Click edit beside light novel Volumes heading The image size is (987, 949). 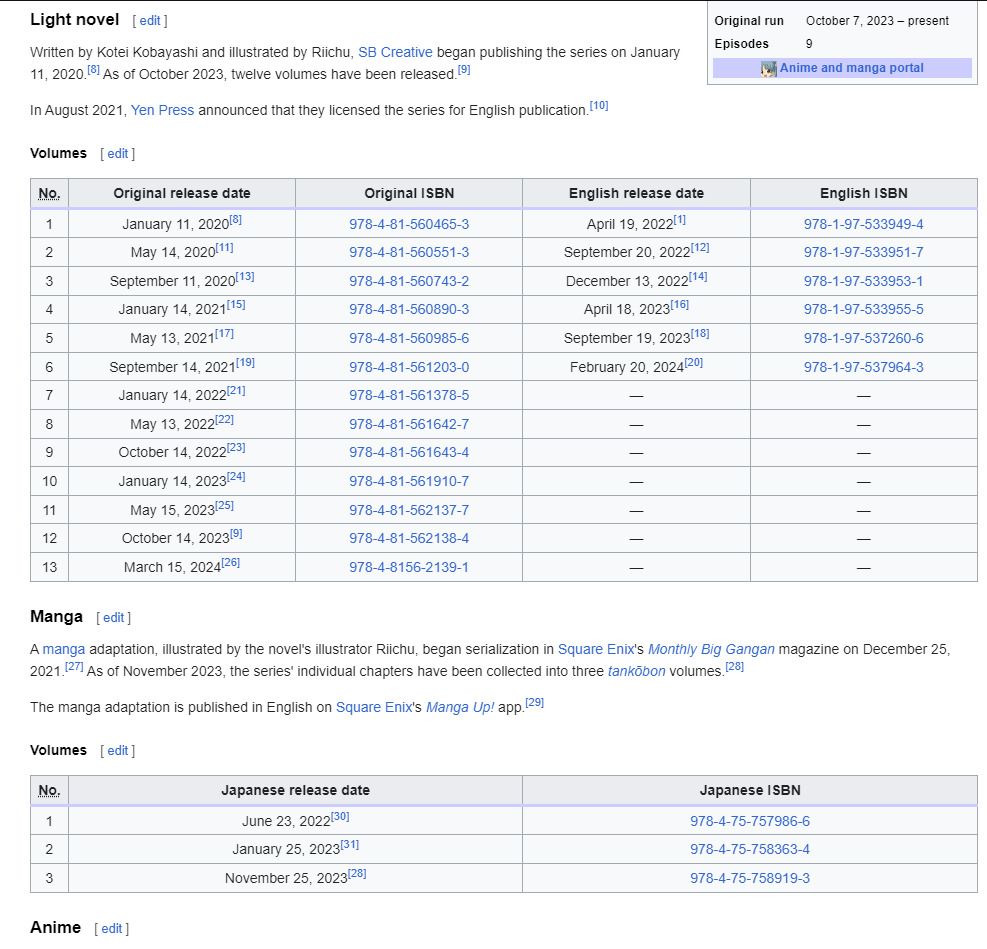pyautogui.click(x=118, y=154)
